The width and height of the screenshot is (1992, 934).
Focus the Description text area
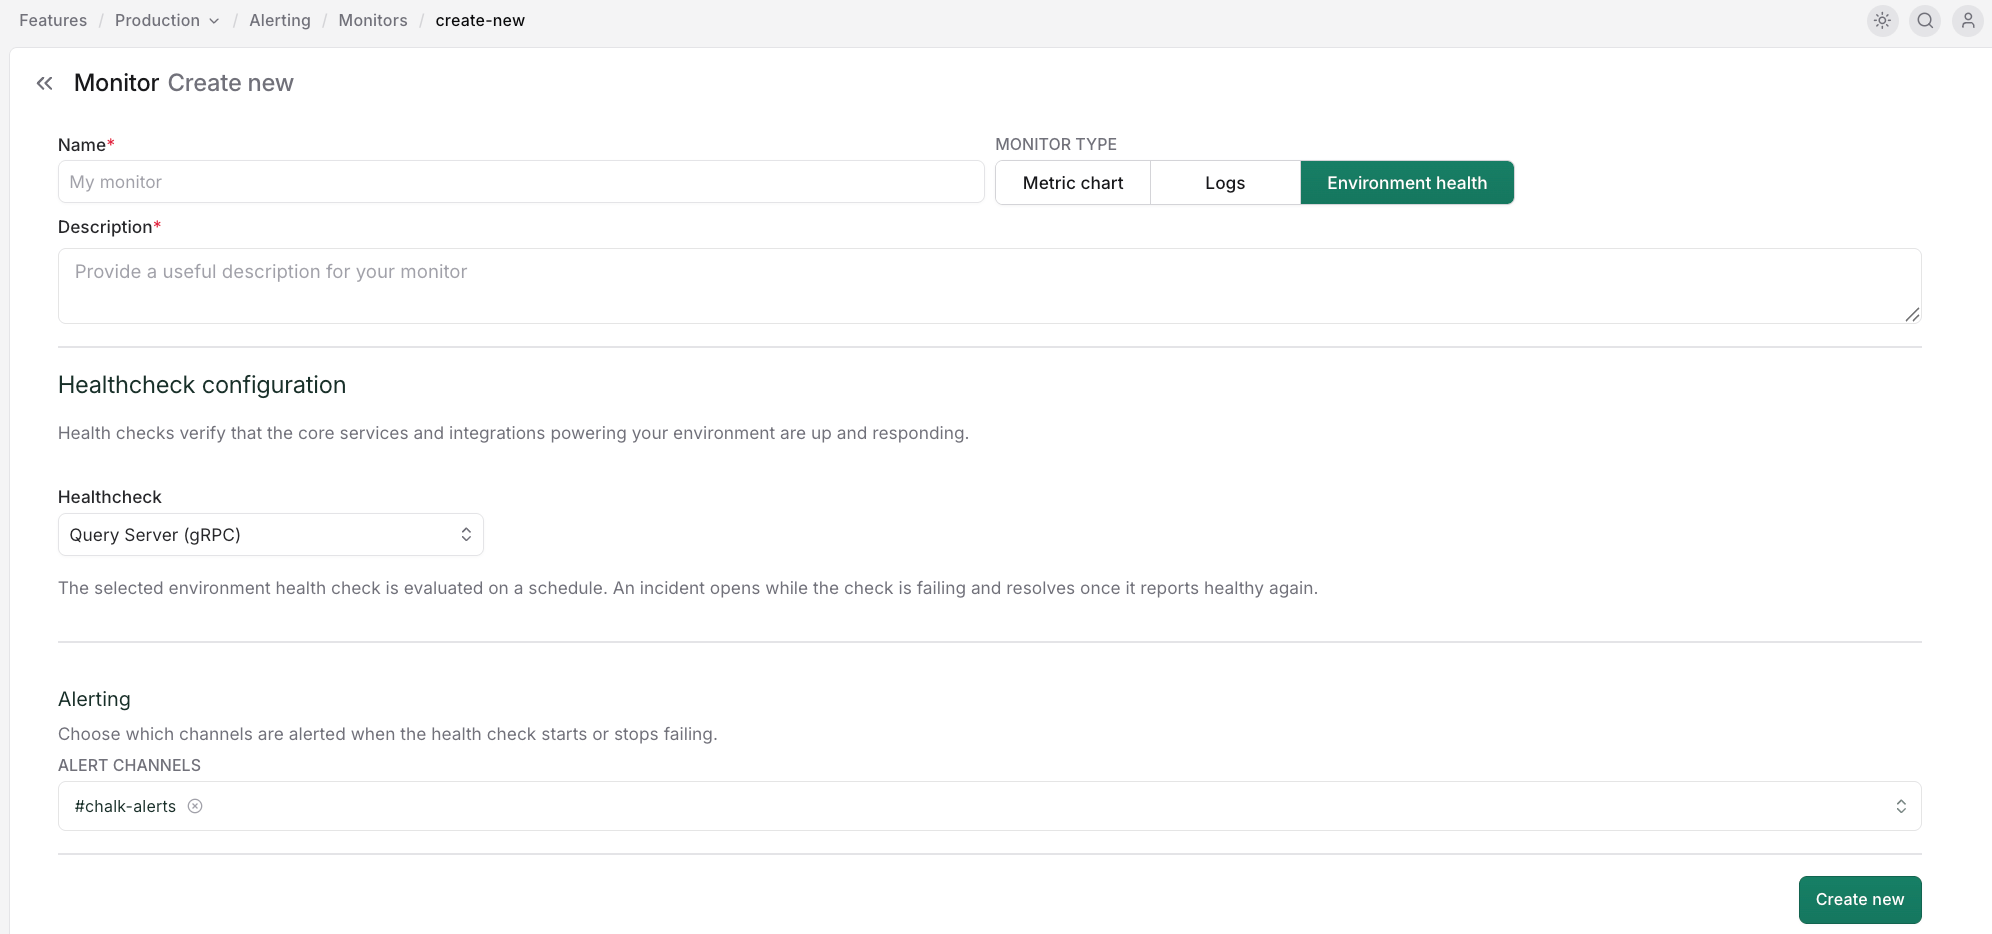click(x=990, y=286)
